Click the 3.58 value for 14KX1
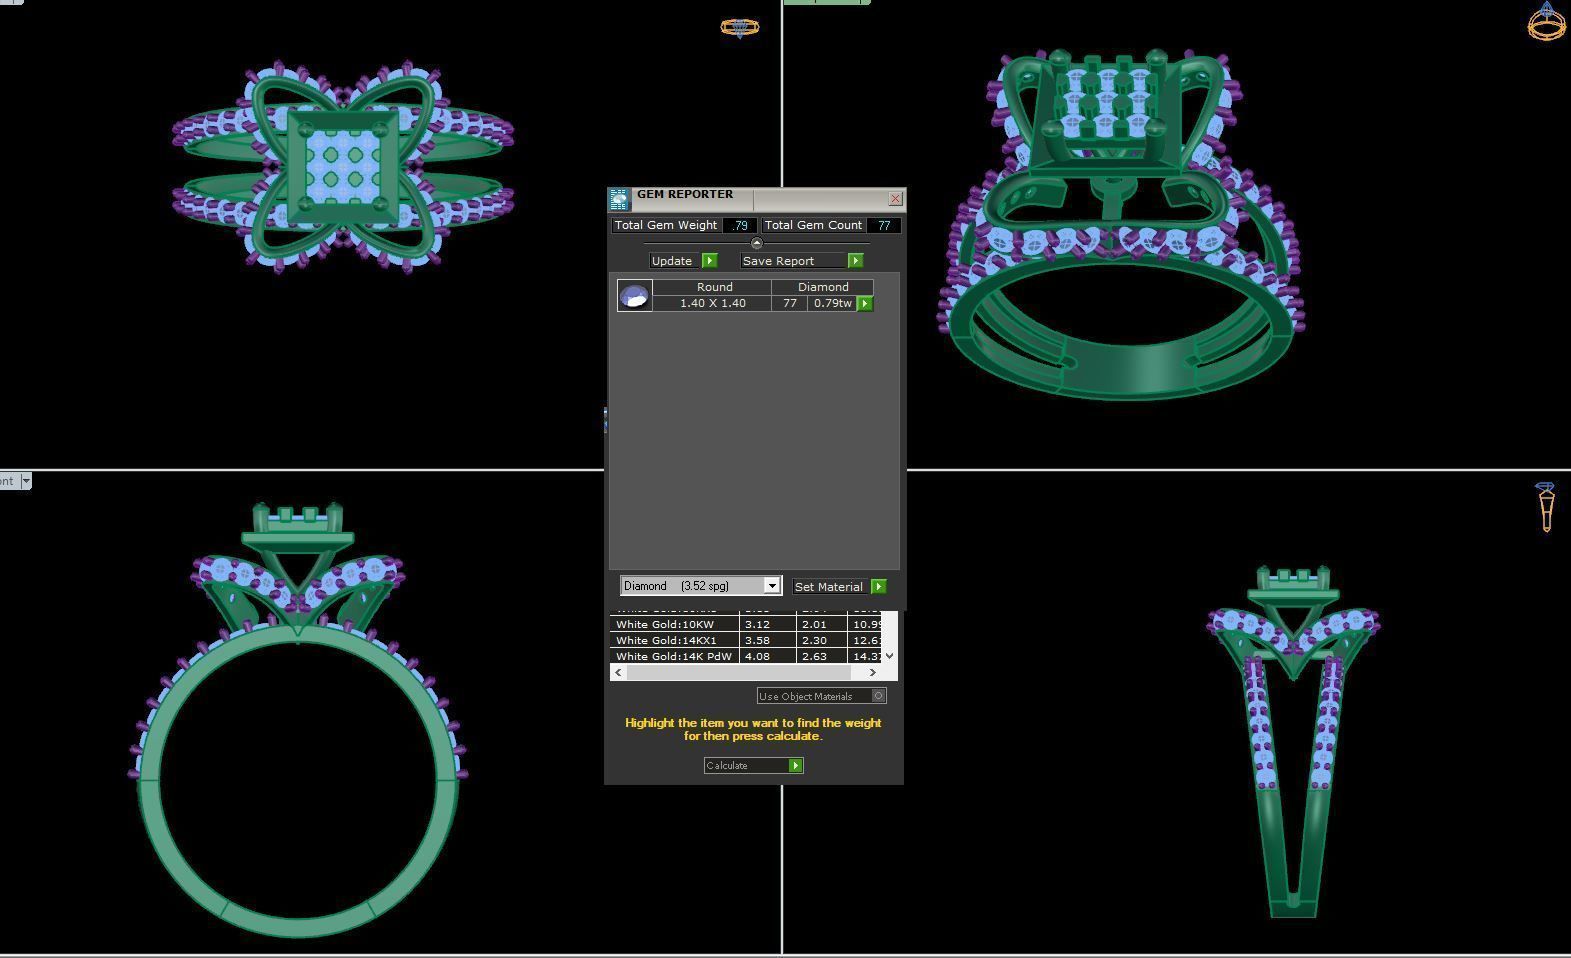Screen dimensions: 1571x958 click(x=768, y=640)
